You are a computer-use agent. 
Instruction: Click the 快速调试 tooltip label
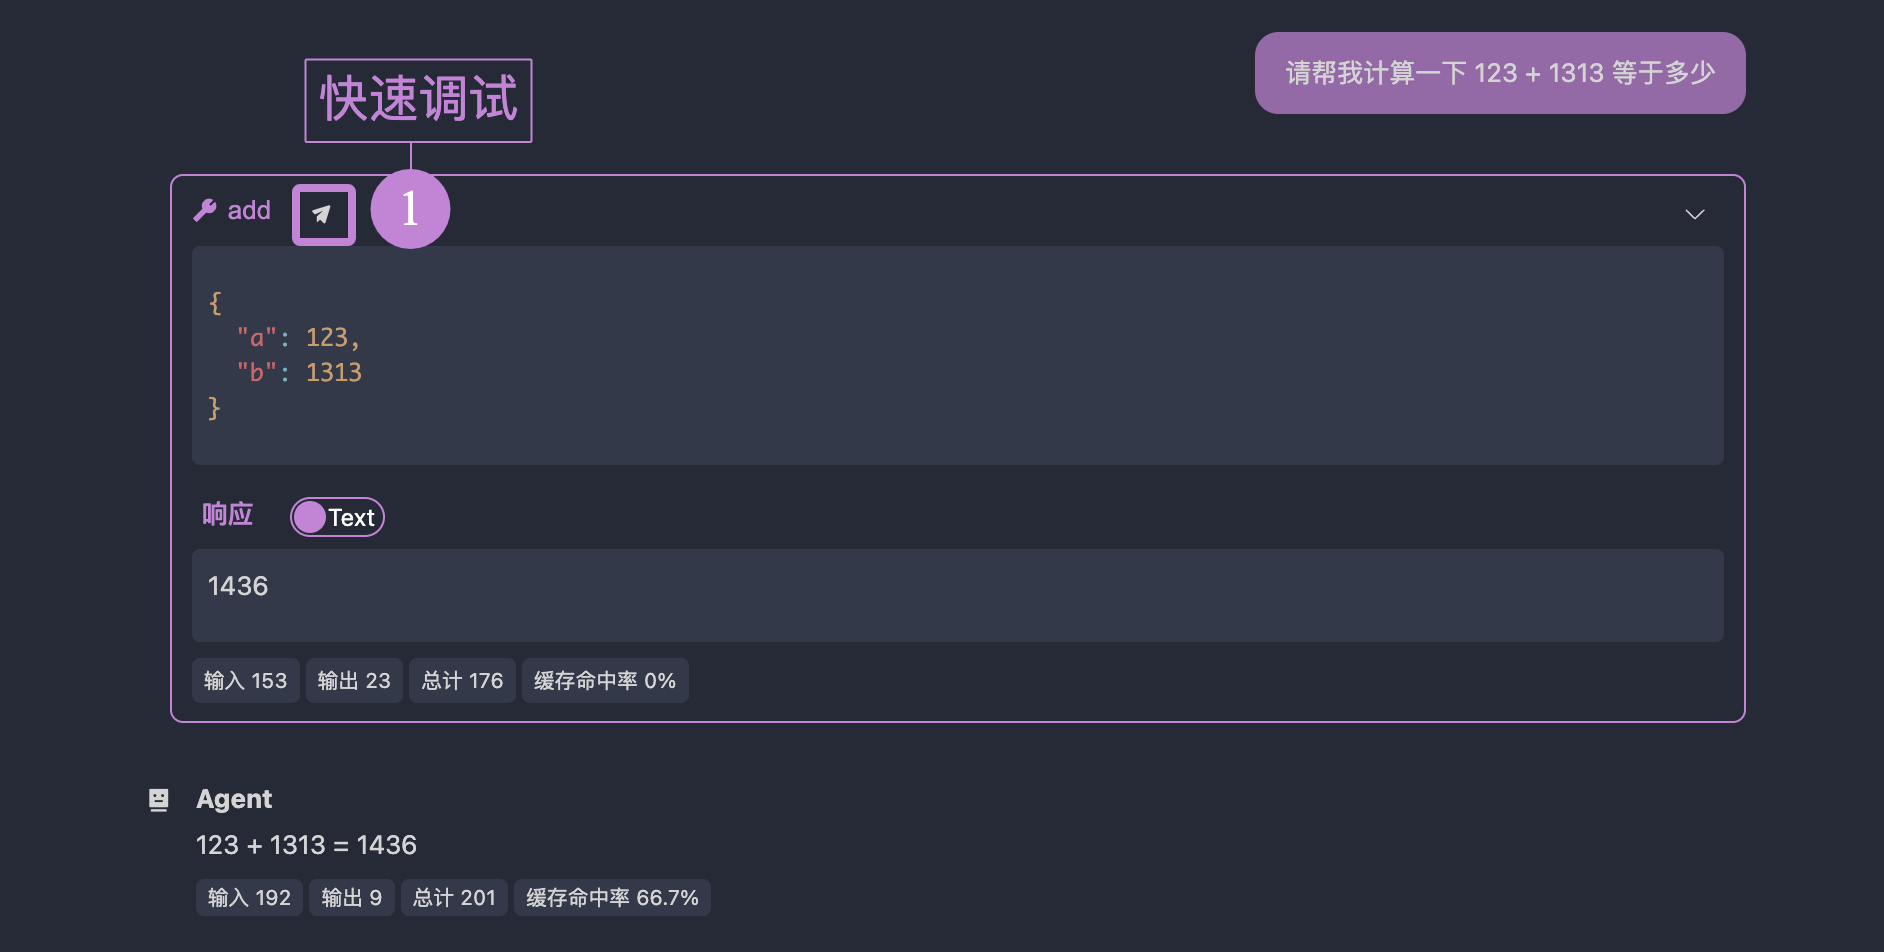pos(418,100)
